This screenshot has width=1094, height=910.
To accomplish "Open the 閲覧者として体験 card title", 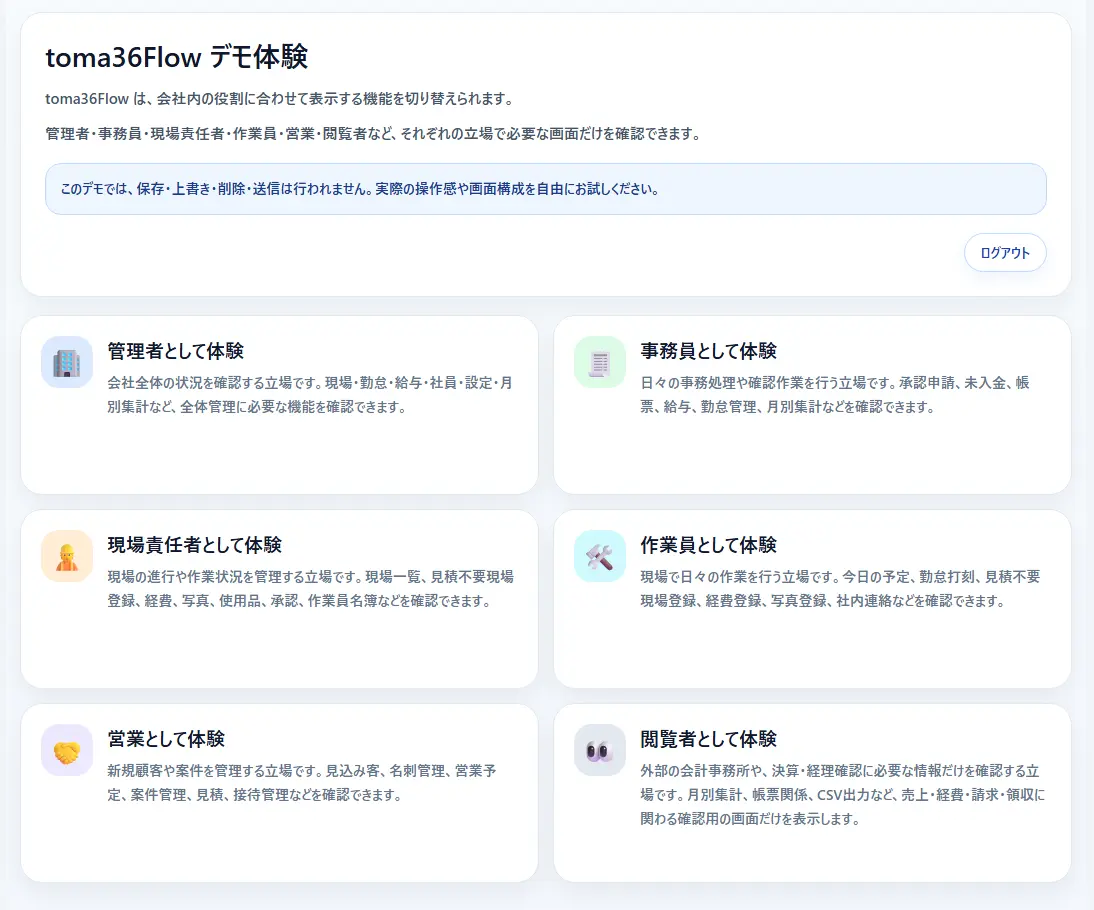I will [708, 739].
